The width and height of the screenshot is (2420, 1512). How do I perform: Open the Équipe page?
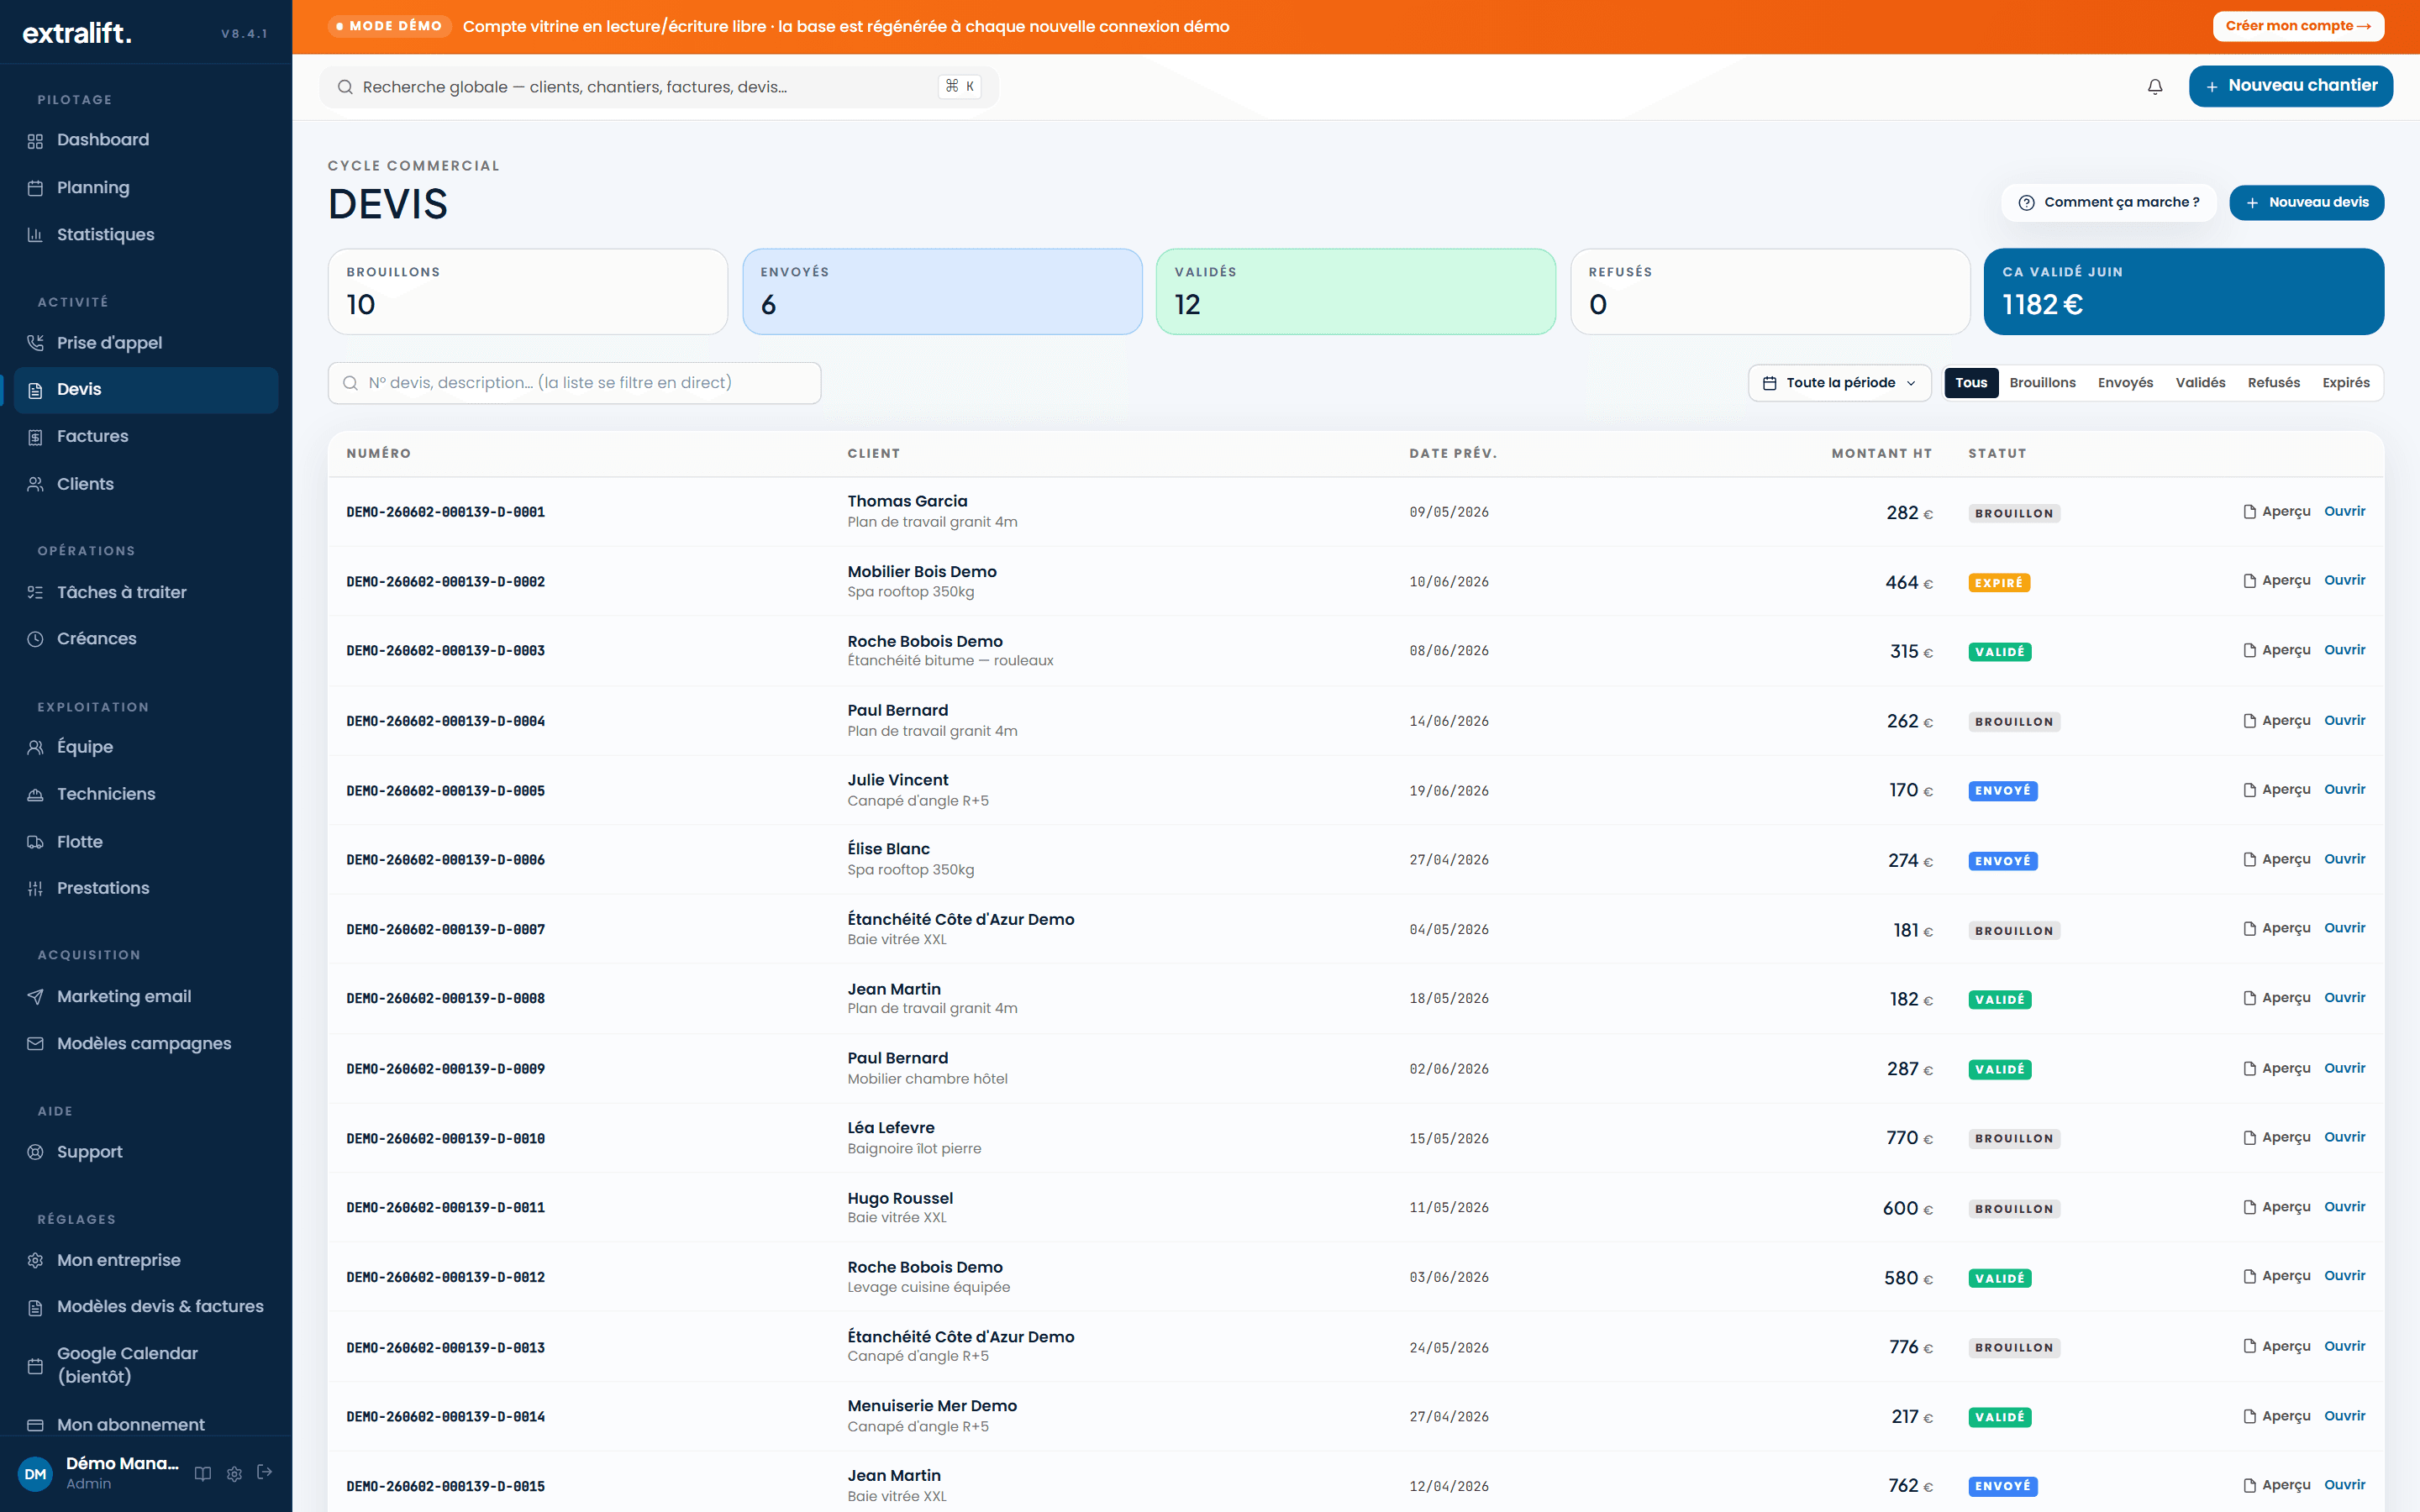click(146, 747)
